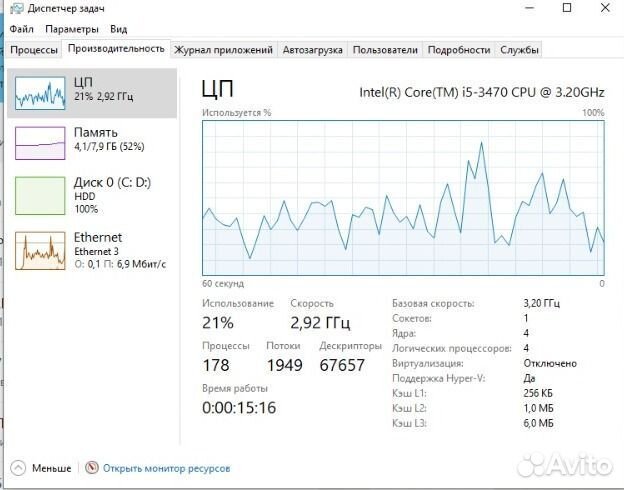
Task: Open the Автозагрузка tab
Action: tap(312, 50)
